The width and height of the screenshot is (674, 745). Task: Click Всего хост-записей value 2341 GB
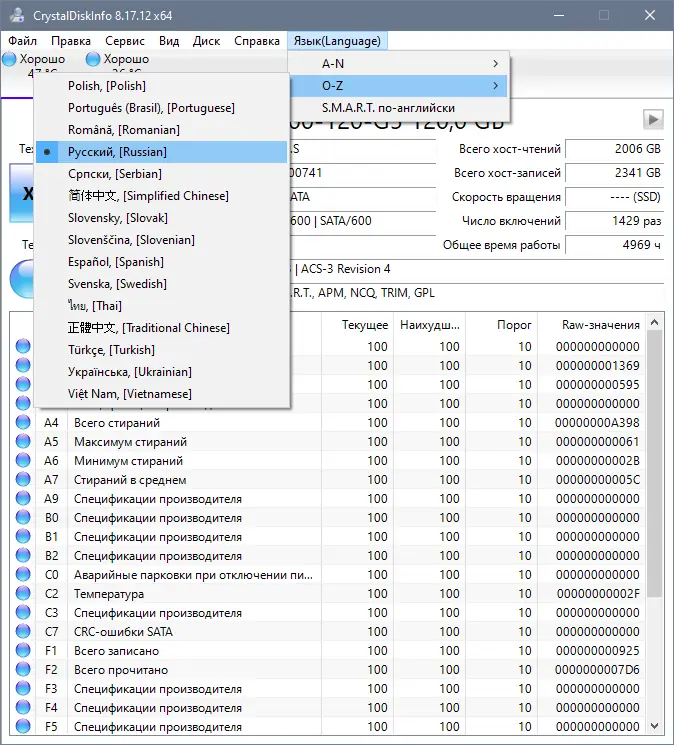tap(615, 173)
